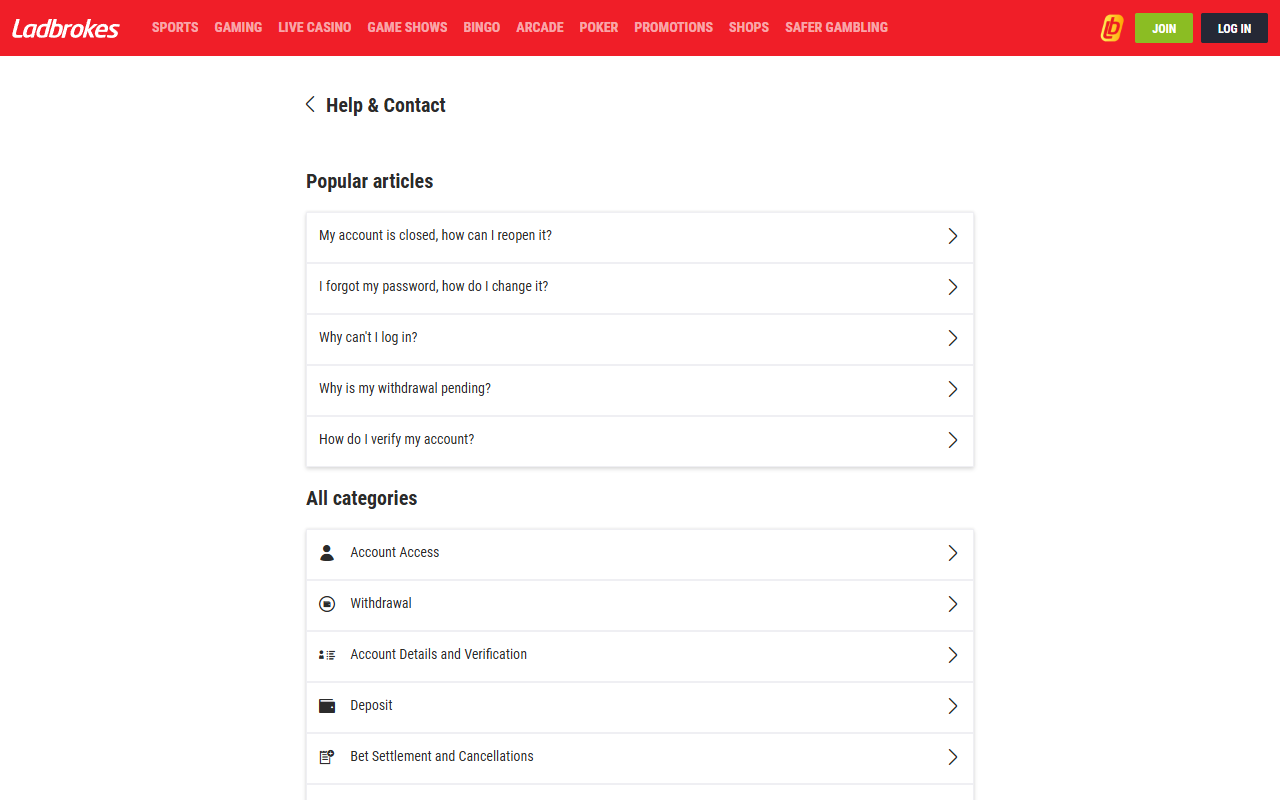Expand the account closed article chevron
1280x800 pixels.
tap(952, 236)
